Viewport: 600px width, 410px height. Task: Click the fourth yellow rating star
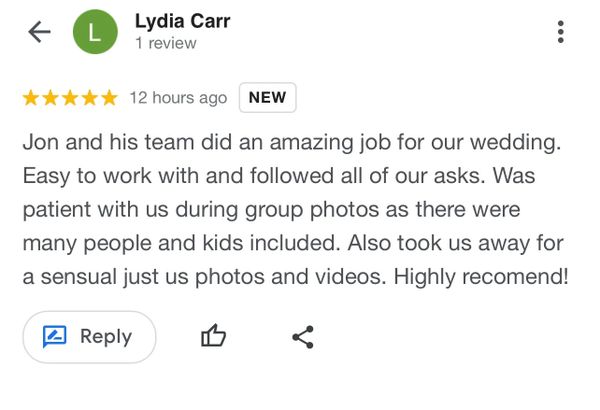point(89,98)
